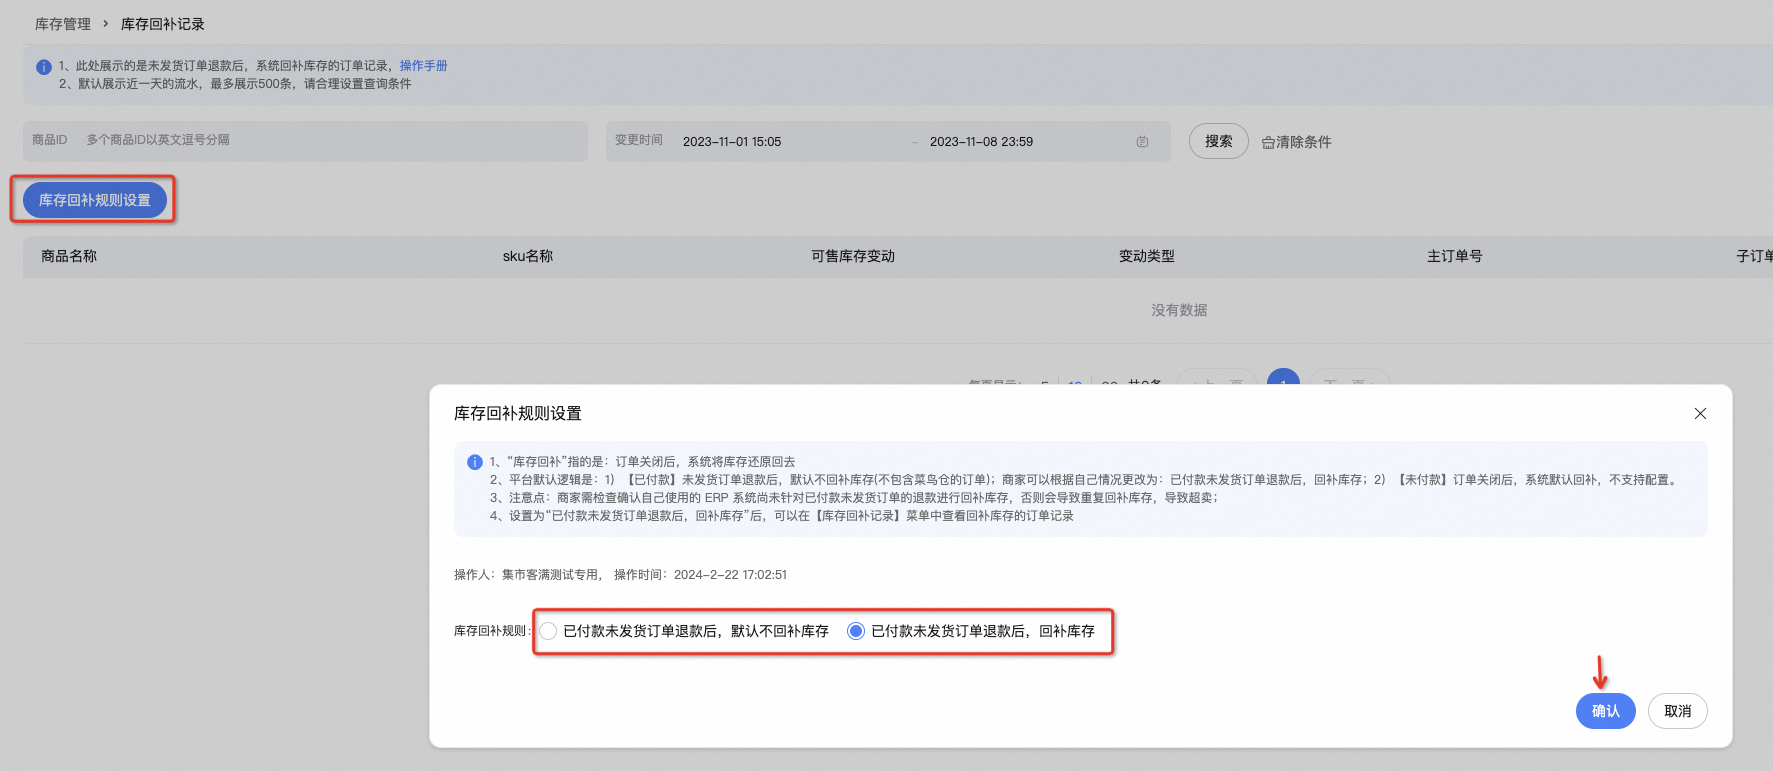Select 已付款未发货订单退款后，回补库存 radio option

(856, 631)
